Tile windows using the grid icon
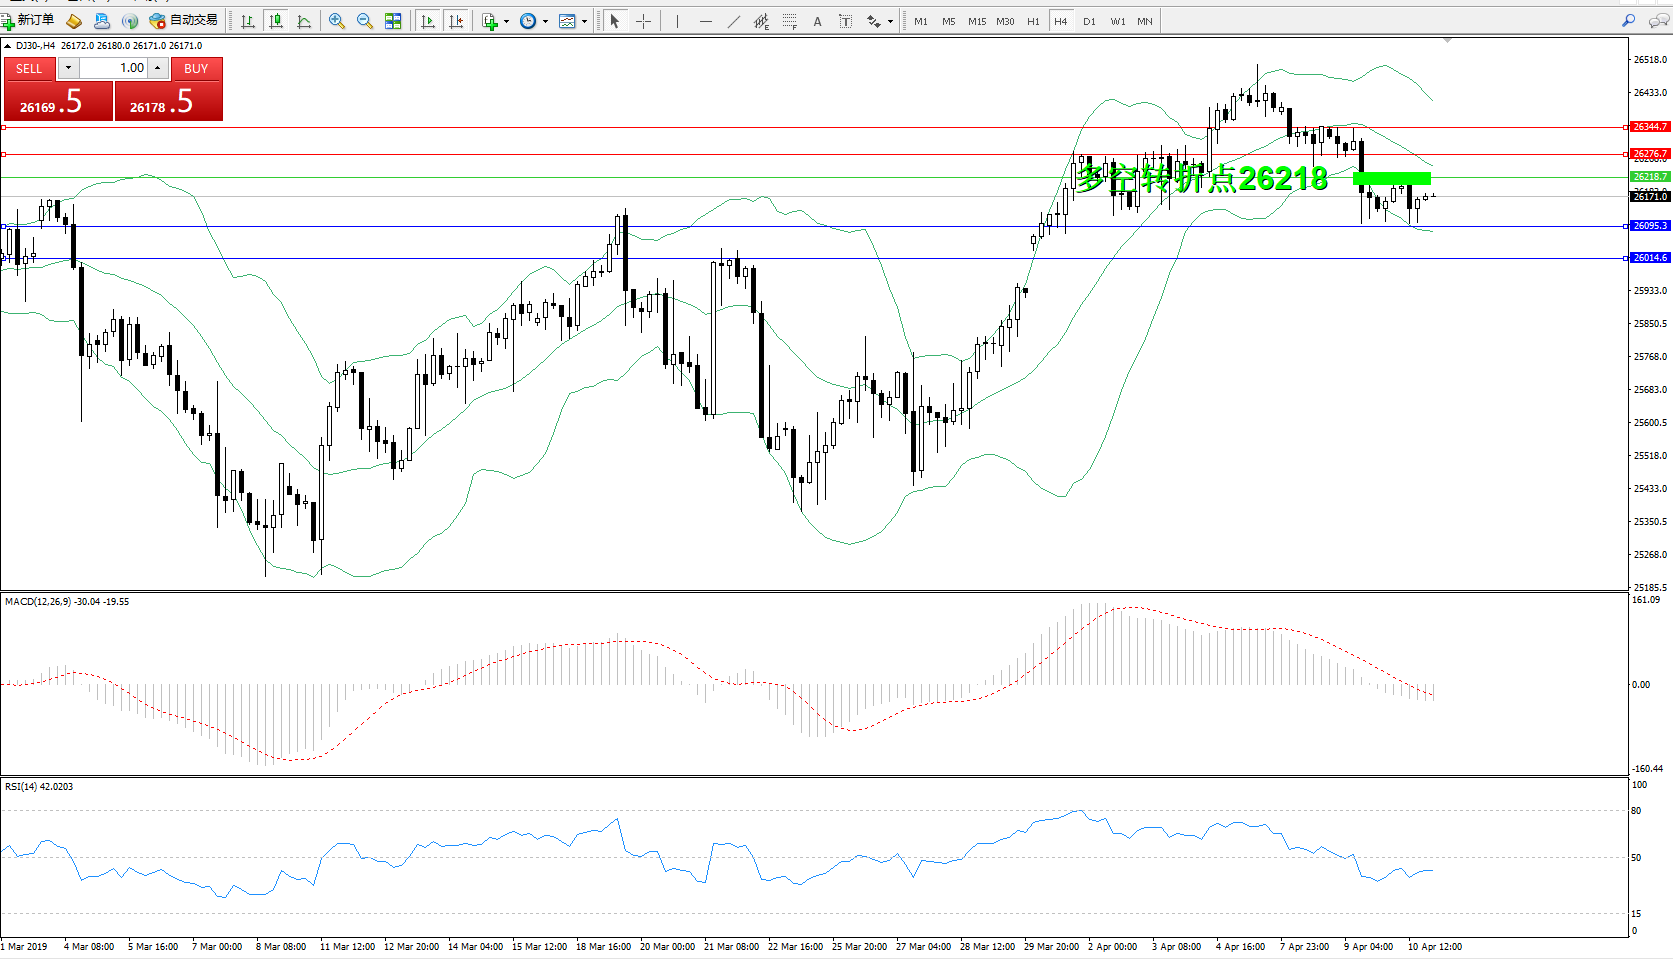The image size is (1673, 959). [393, 21]
